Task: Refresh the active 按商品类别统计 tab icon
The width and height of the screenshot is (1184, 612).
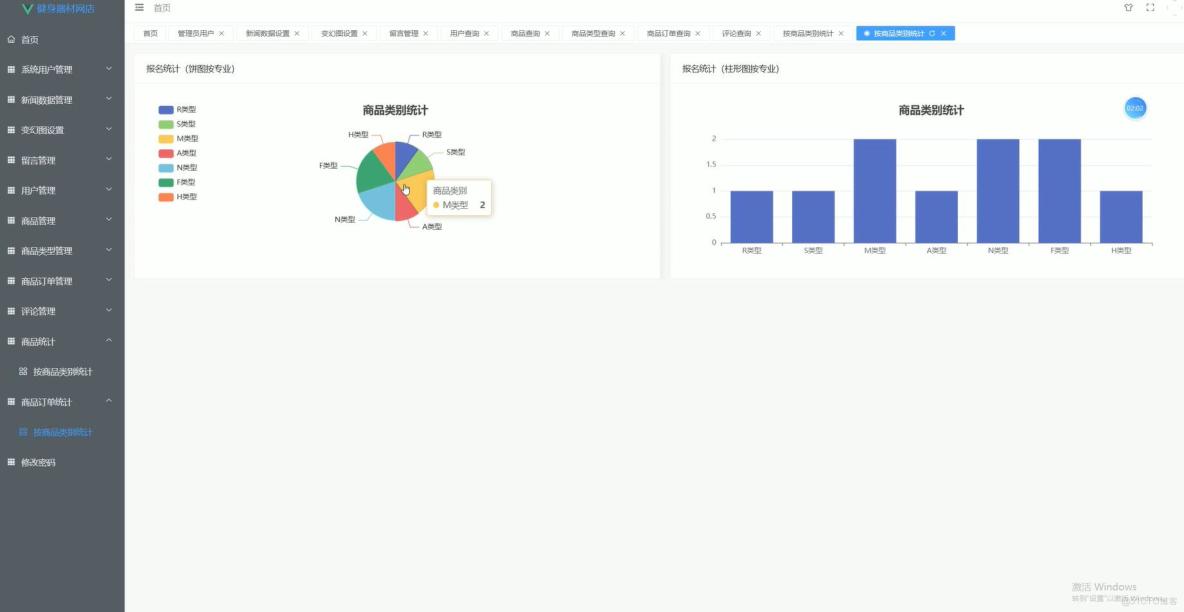Action: tap(930, 33)
